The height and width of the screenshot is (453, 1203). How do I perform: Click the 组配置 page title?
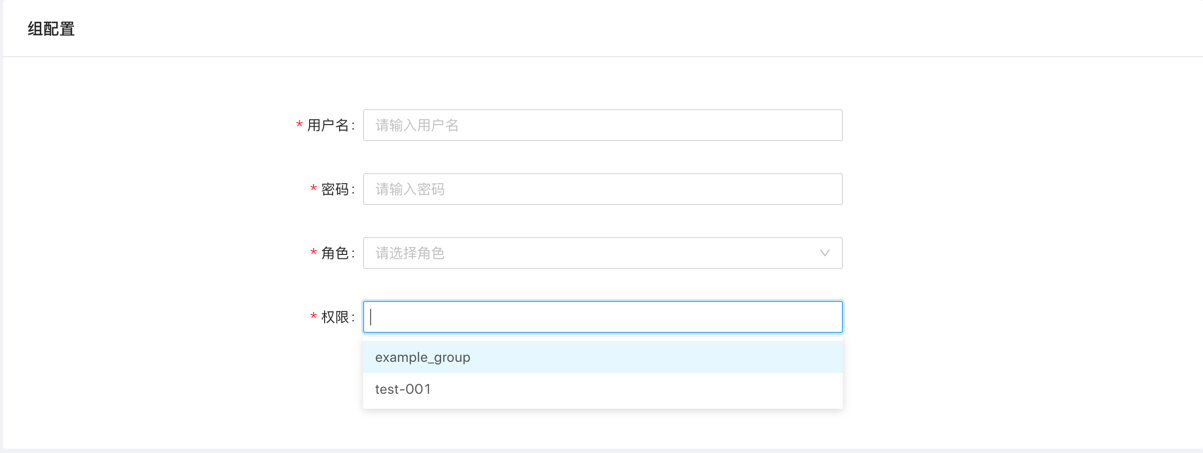[51, 29]
